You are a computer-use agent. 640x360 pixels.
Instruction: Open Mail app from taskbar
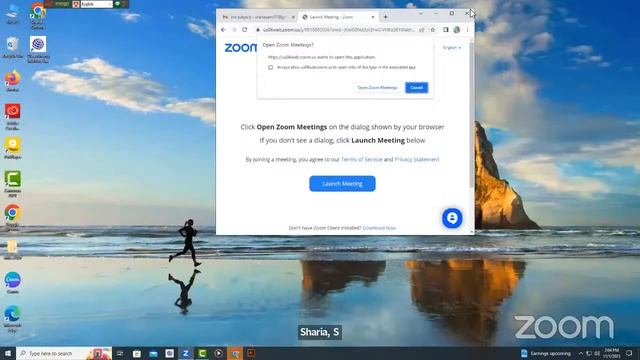153,353
